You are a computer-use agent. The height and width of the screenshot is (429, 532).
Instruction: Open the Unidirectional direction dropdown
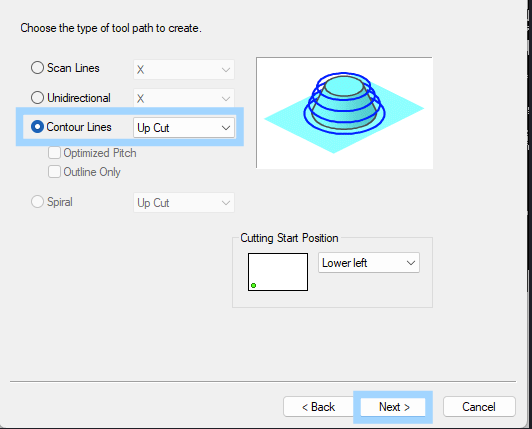coord(184,98)
